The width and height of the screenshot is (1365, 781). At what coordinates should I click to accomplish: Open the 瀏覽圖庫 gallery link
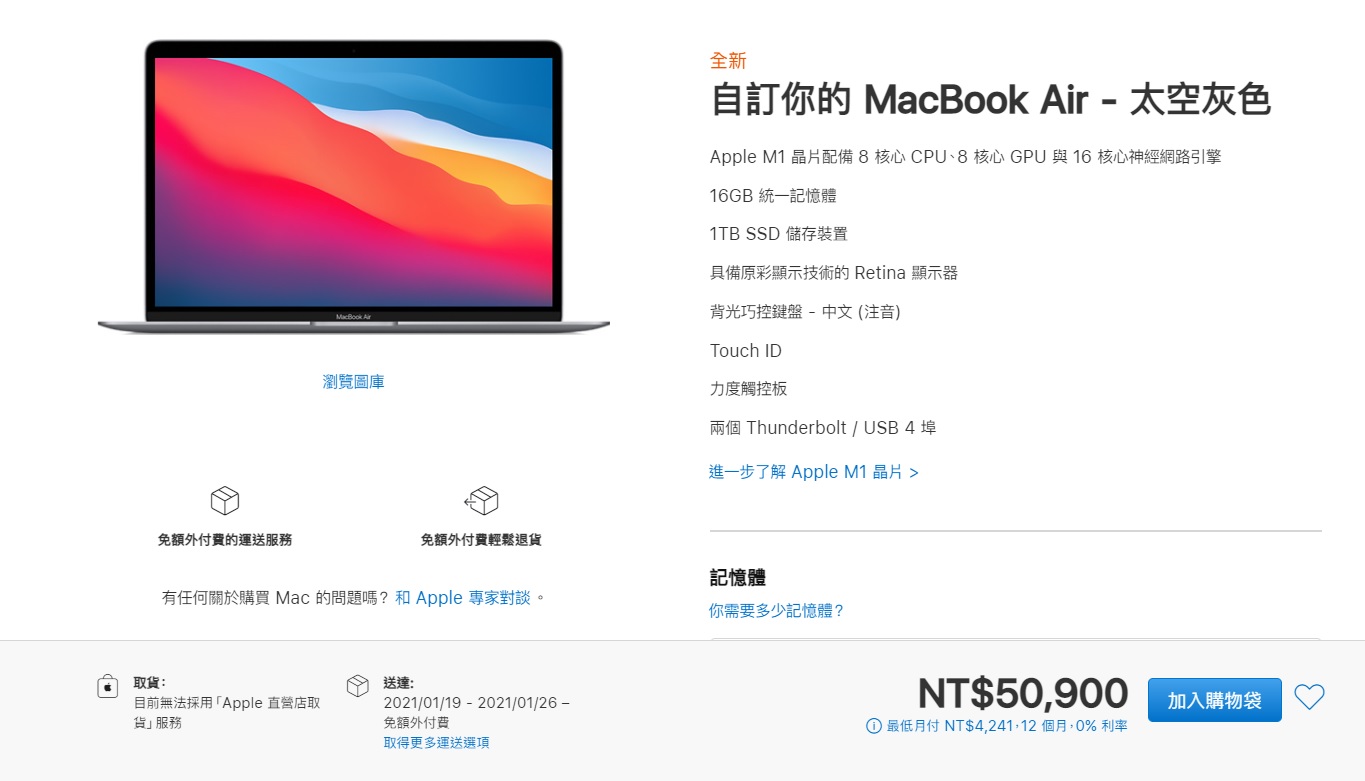point(353,382)
